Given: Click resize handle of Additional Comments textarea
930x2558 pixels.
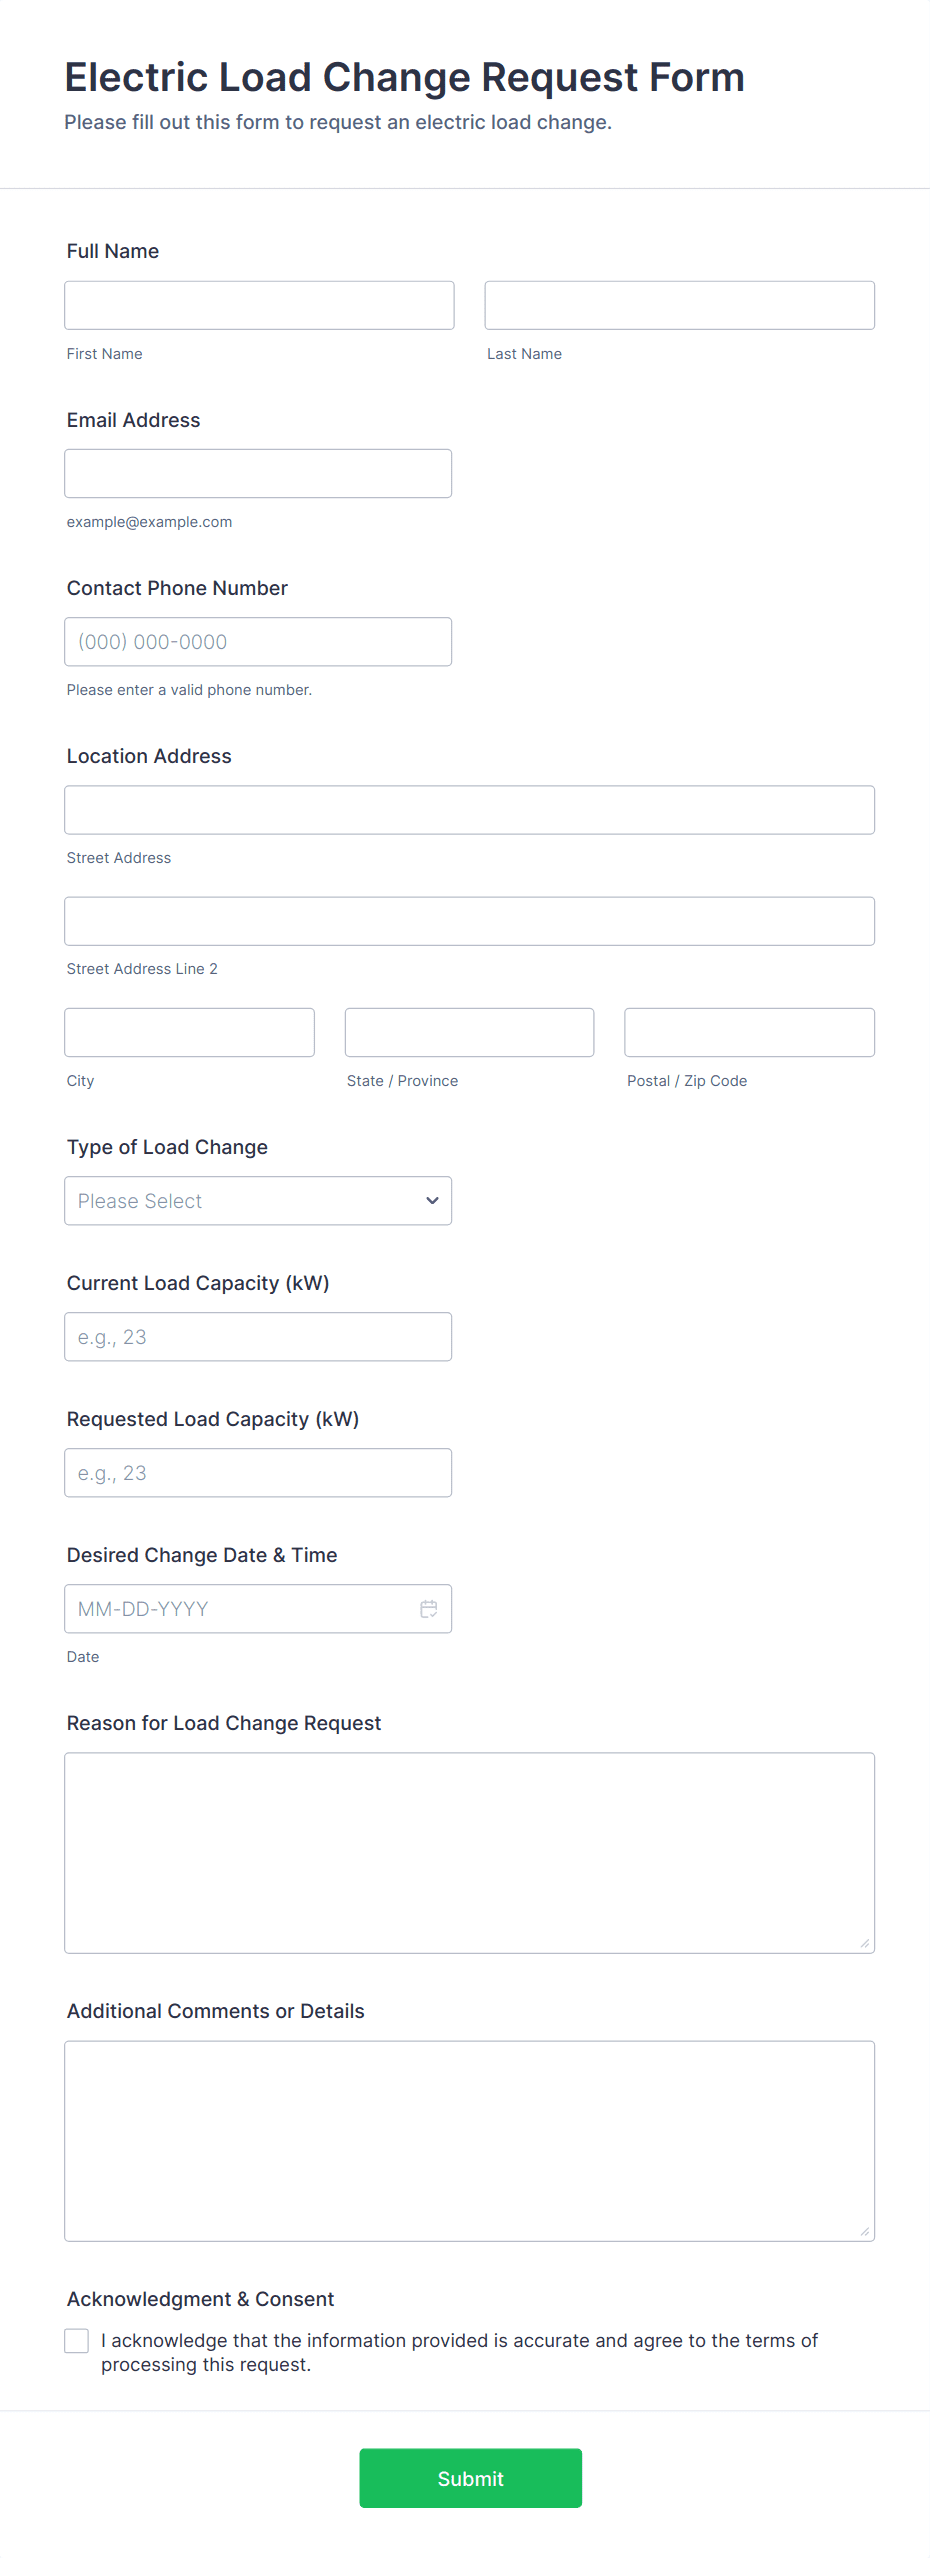Looking at the screenshot, I should point(865,2231).
